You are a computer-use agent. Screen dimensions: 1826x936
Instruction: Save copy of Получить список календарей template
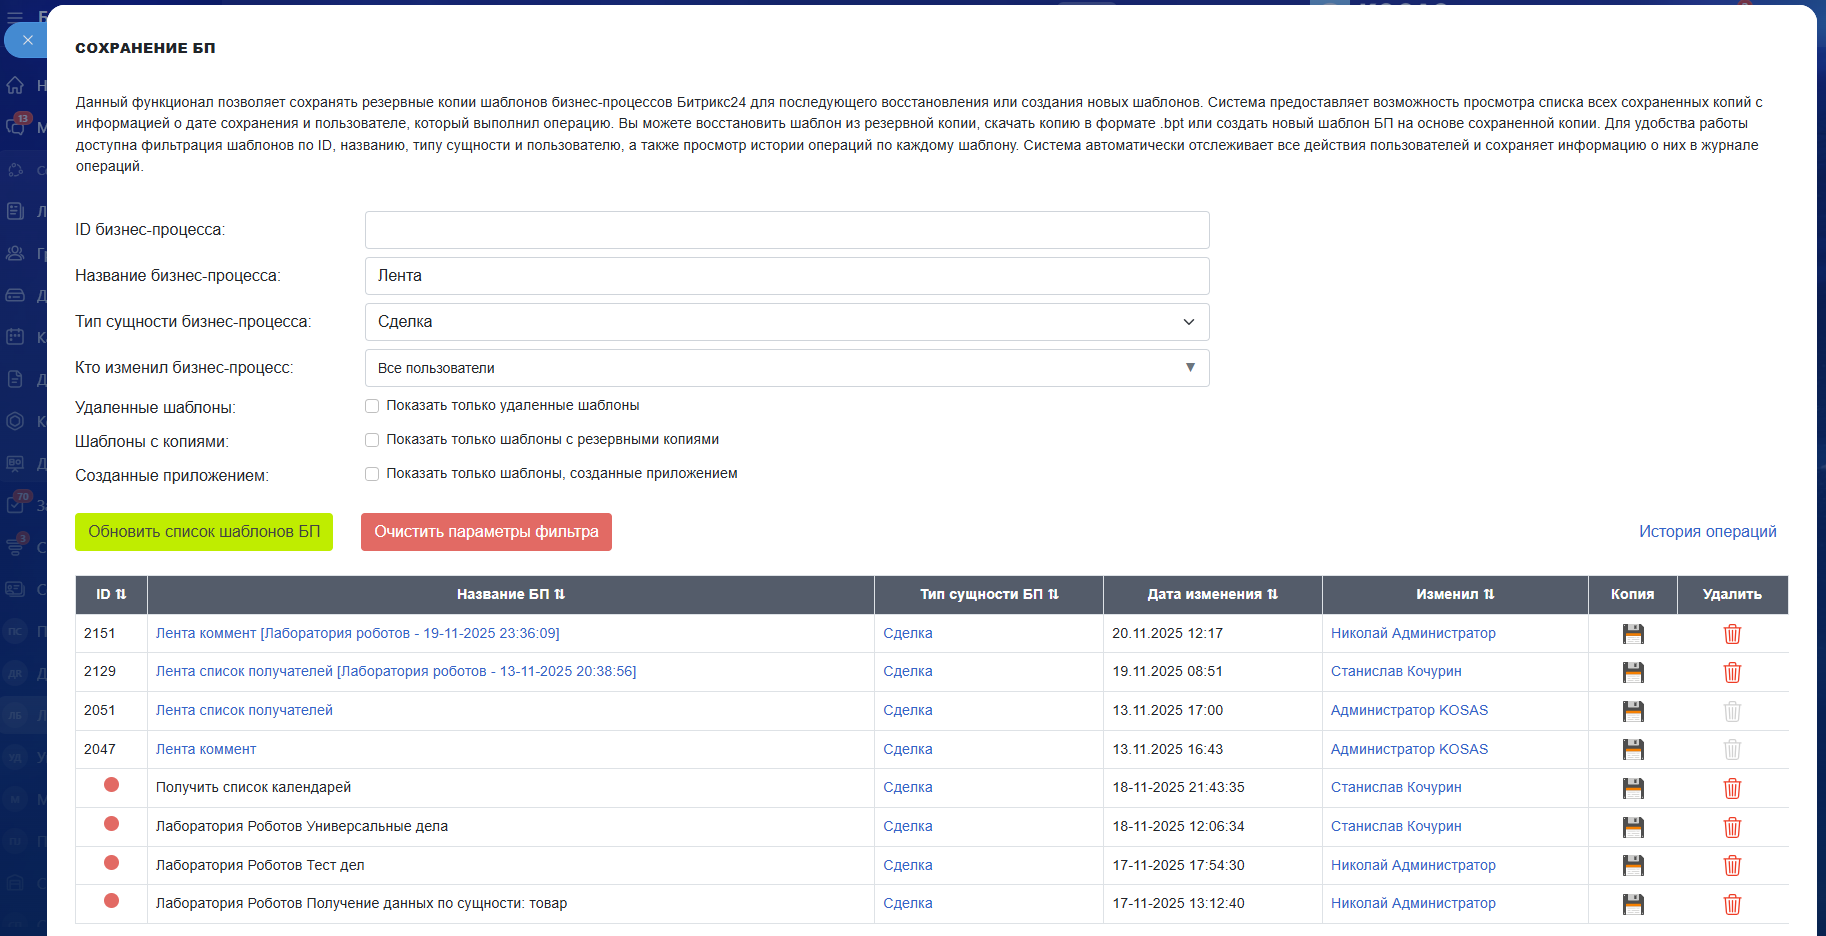[1632, 788]
